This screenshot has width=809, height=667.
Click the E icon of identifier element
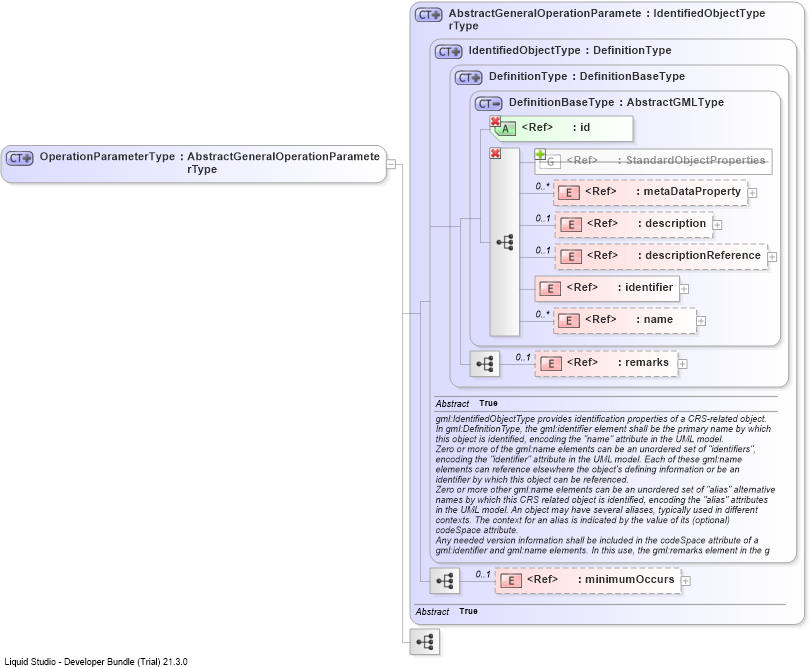(550, 289)
